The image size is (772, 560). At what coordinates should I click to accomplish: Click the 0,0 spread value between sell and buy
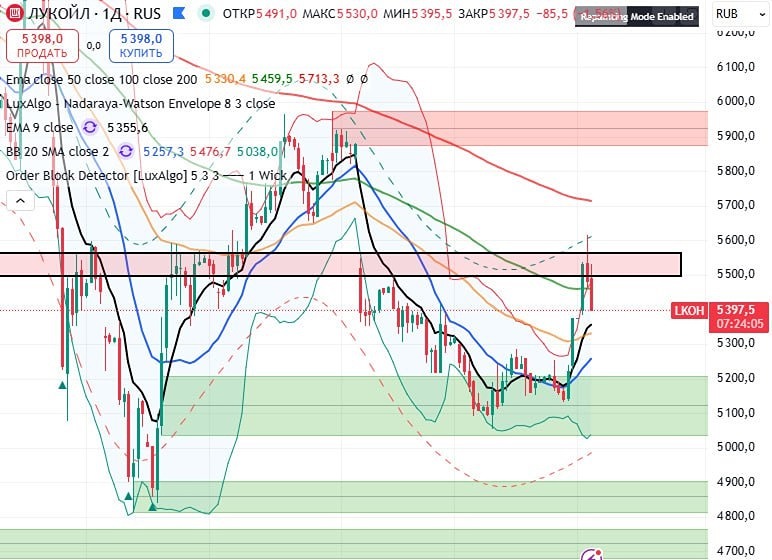(x=94, y=46)
